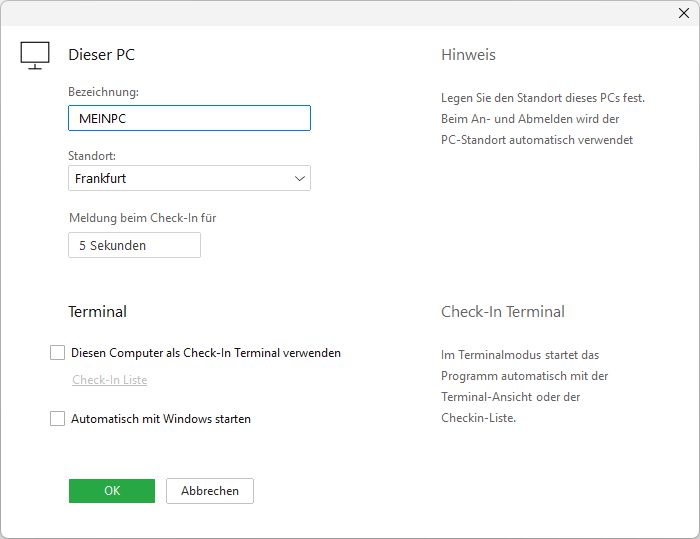The height and width of the screenshot is (539, 700).
Task: Focus the Bezeichnung field containing MEINPC
Action: [x=189, y=118]
